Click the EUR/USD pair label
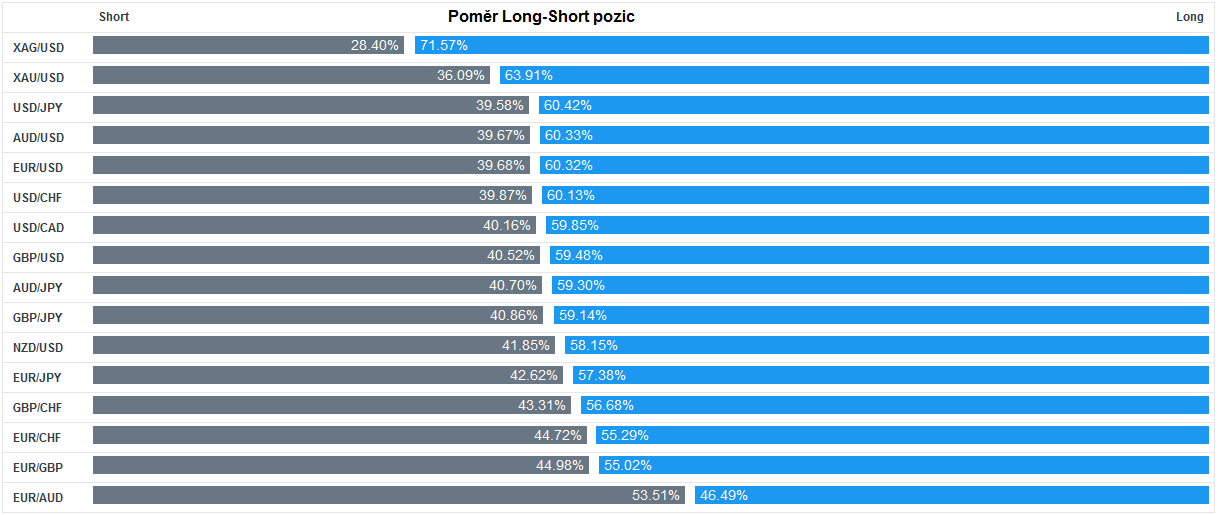The height and width of the screenshot is (515, 1219). 38,167
